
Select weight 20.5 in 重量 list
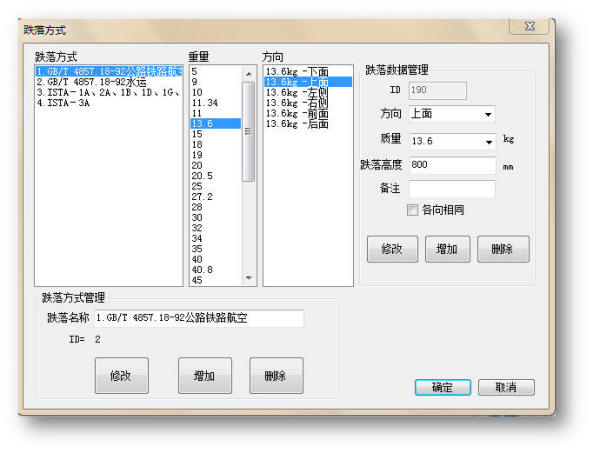tap(216, 176)
